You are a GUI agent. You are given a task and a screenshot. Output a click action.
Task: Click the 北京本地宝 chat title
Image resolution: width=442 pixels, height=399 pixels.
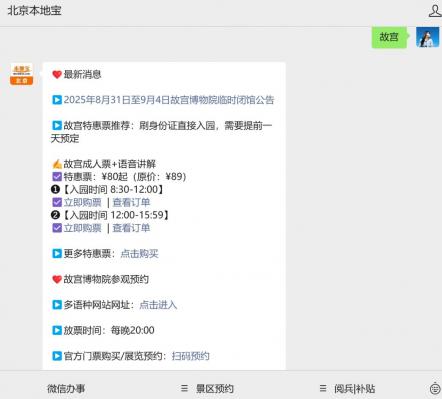(x=34, y=10)
